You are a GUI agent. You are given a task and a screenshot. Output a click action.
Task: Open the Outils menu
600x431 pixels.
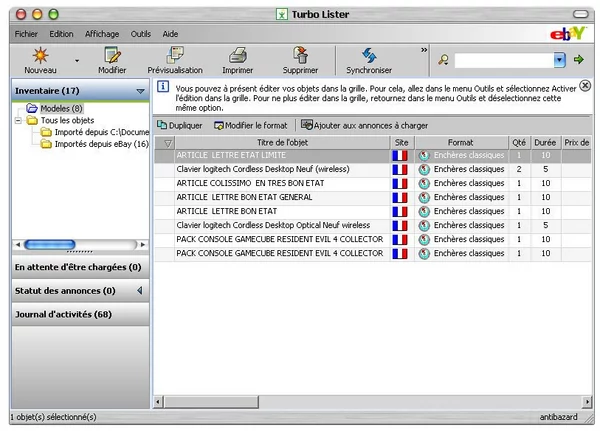click(x=141, y=34)
